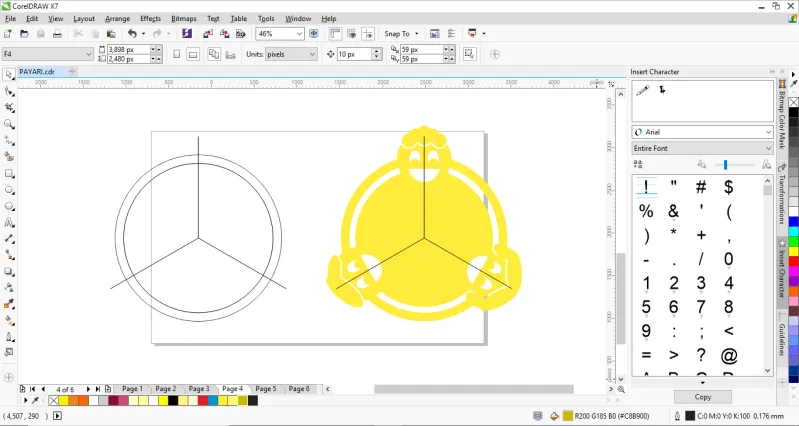Toggle All Pages layout button
This screenshot has height=426, width=799.
(x=214, y=54)
